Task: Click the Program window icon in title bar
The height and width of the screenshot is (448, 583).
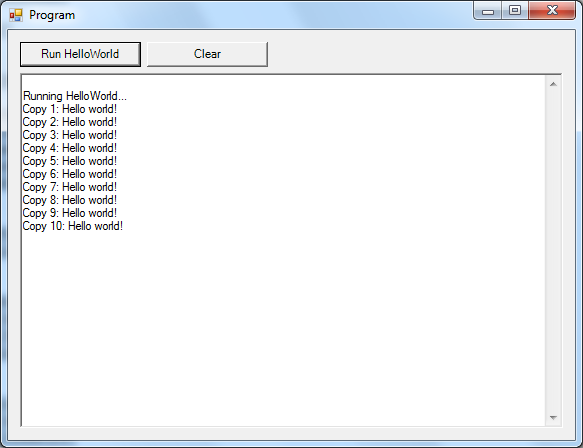Action: pyautogui.click(x=16, y=15)
